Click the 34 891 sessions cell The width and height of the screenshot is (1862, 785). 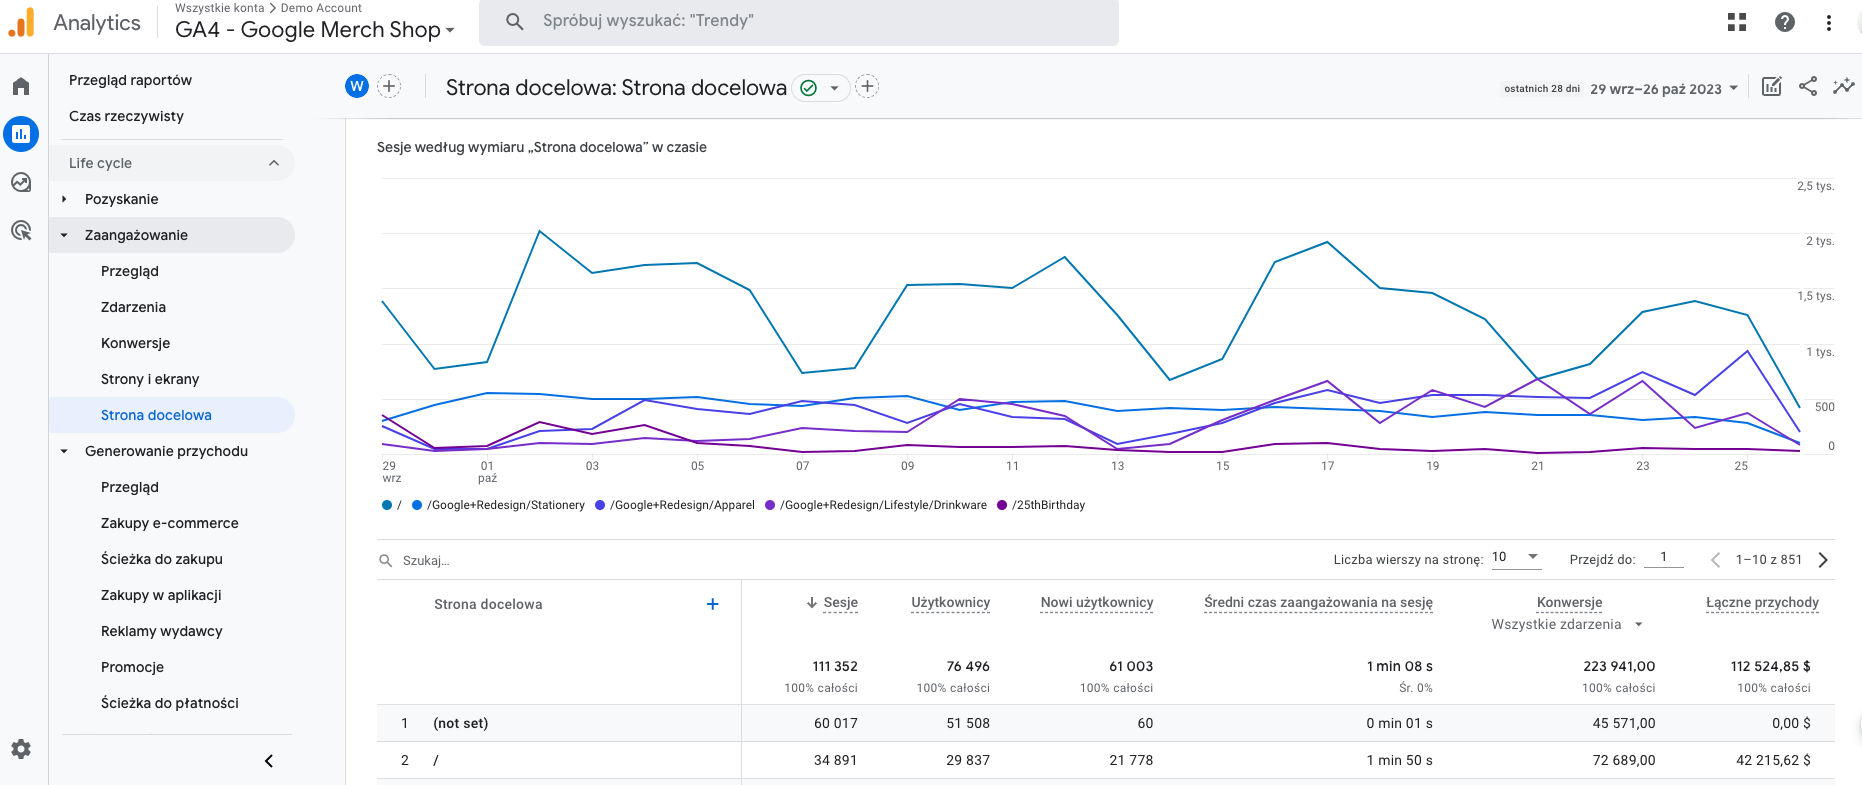[835, 760]
